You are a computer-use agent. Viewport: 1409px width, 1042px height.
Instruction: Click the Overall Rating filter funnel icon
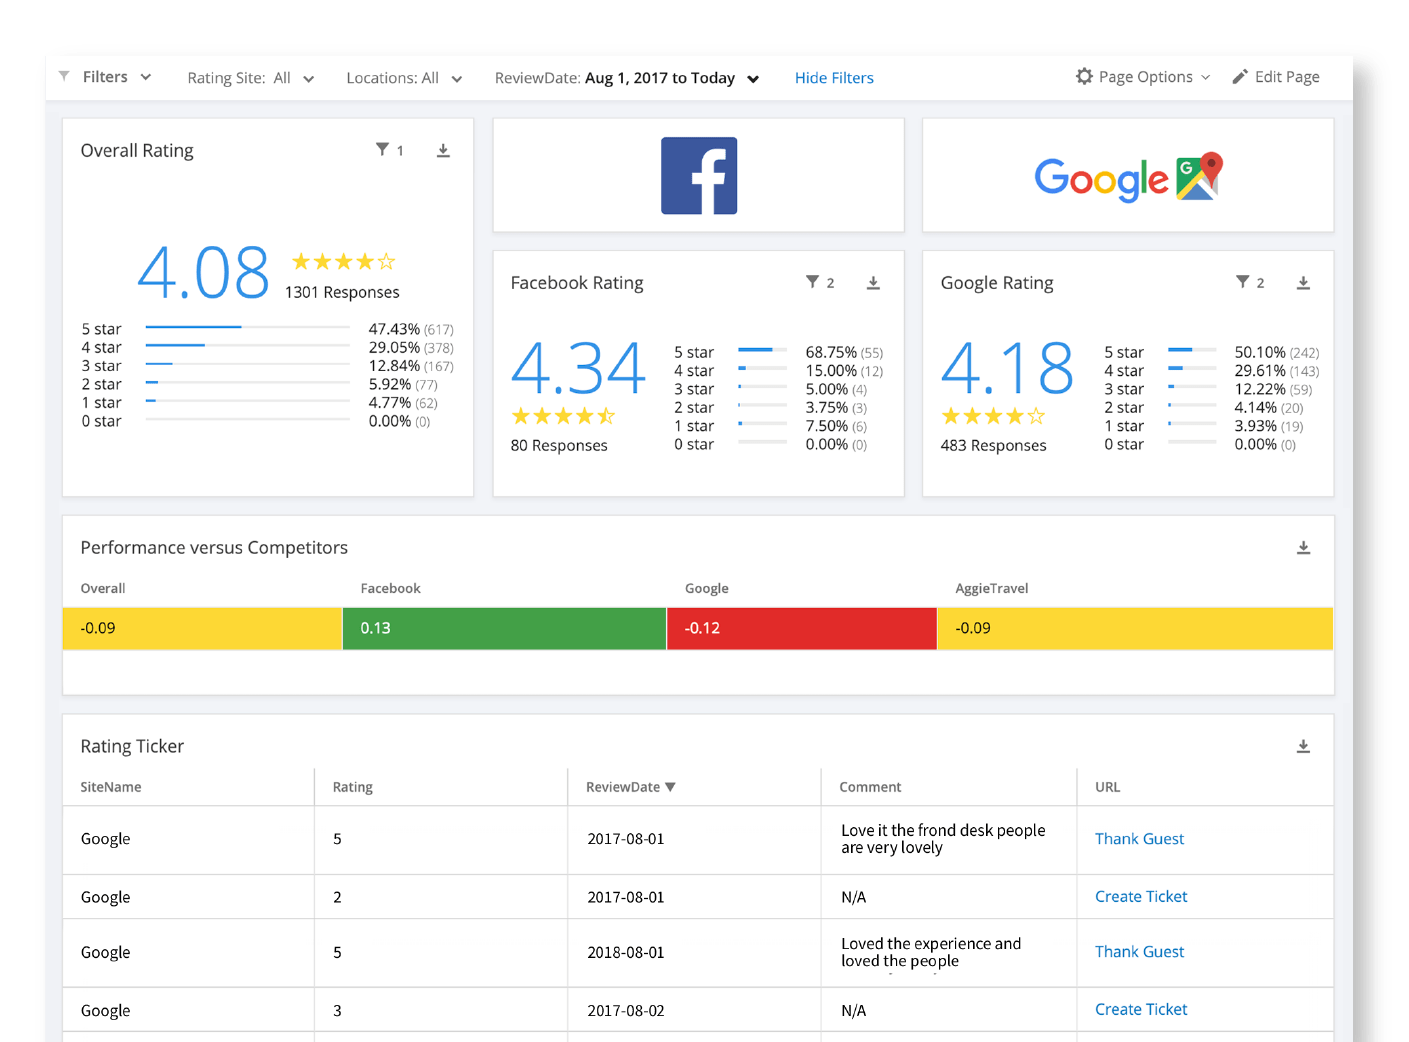coord(382,149)
